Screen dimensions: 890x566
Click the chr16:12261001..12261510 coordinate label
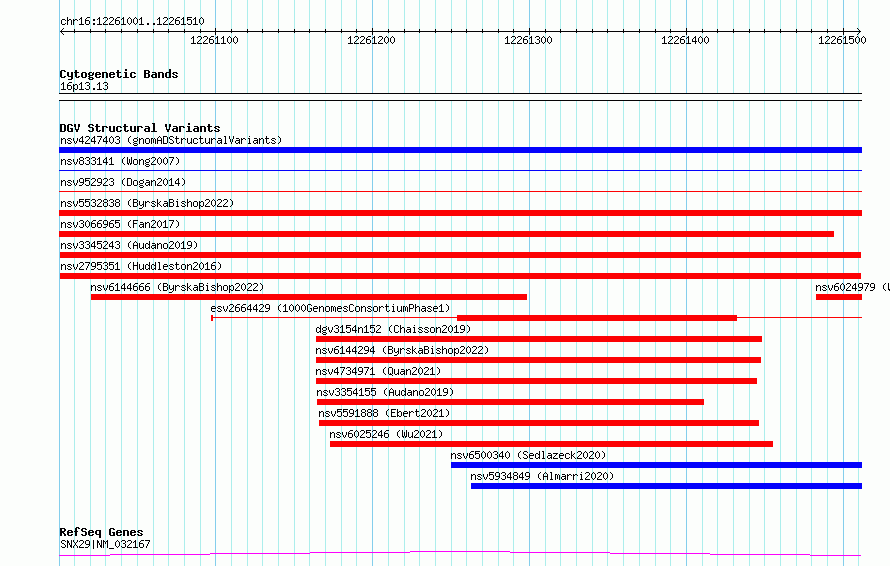(x=132, y=21)
